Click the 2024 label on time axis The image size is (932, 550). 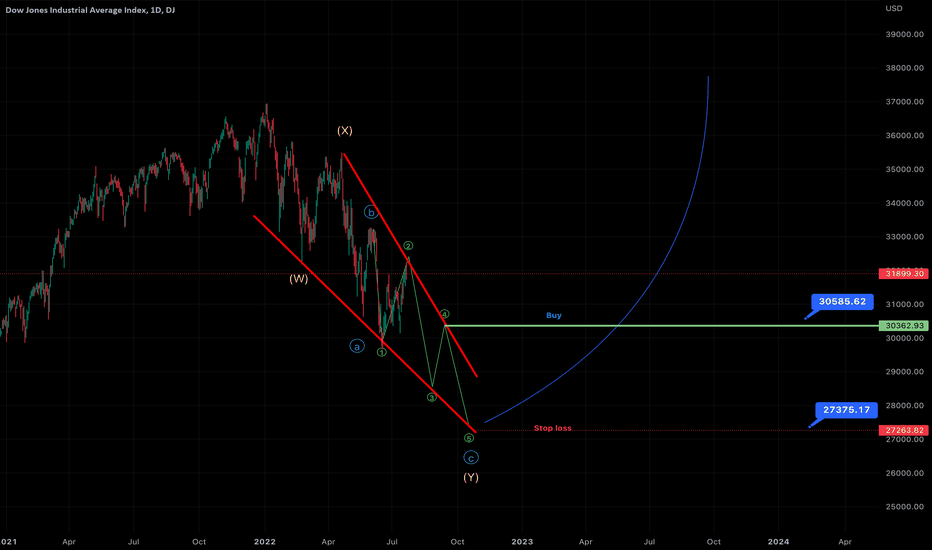coord(778,542)
